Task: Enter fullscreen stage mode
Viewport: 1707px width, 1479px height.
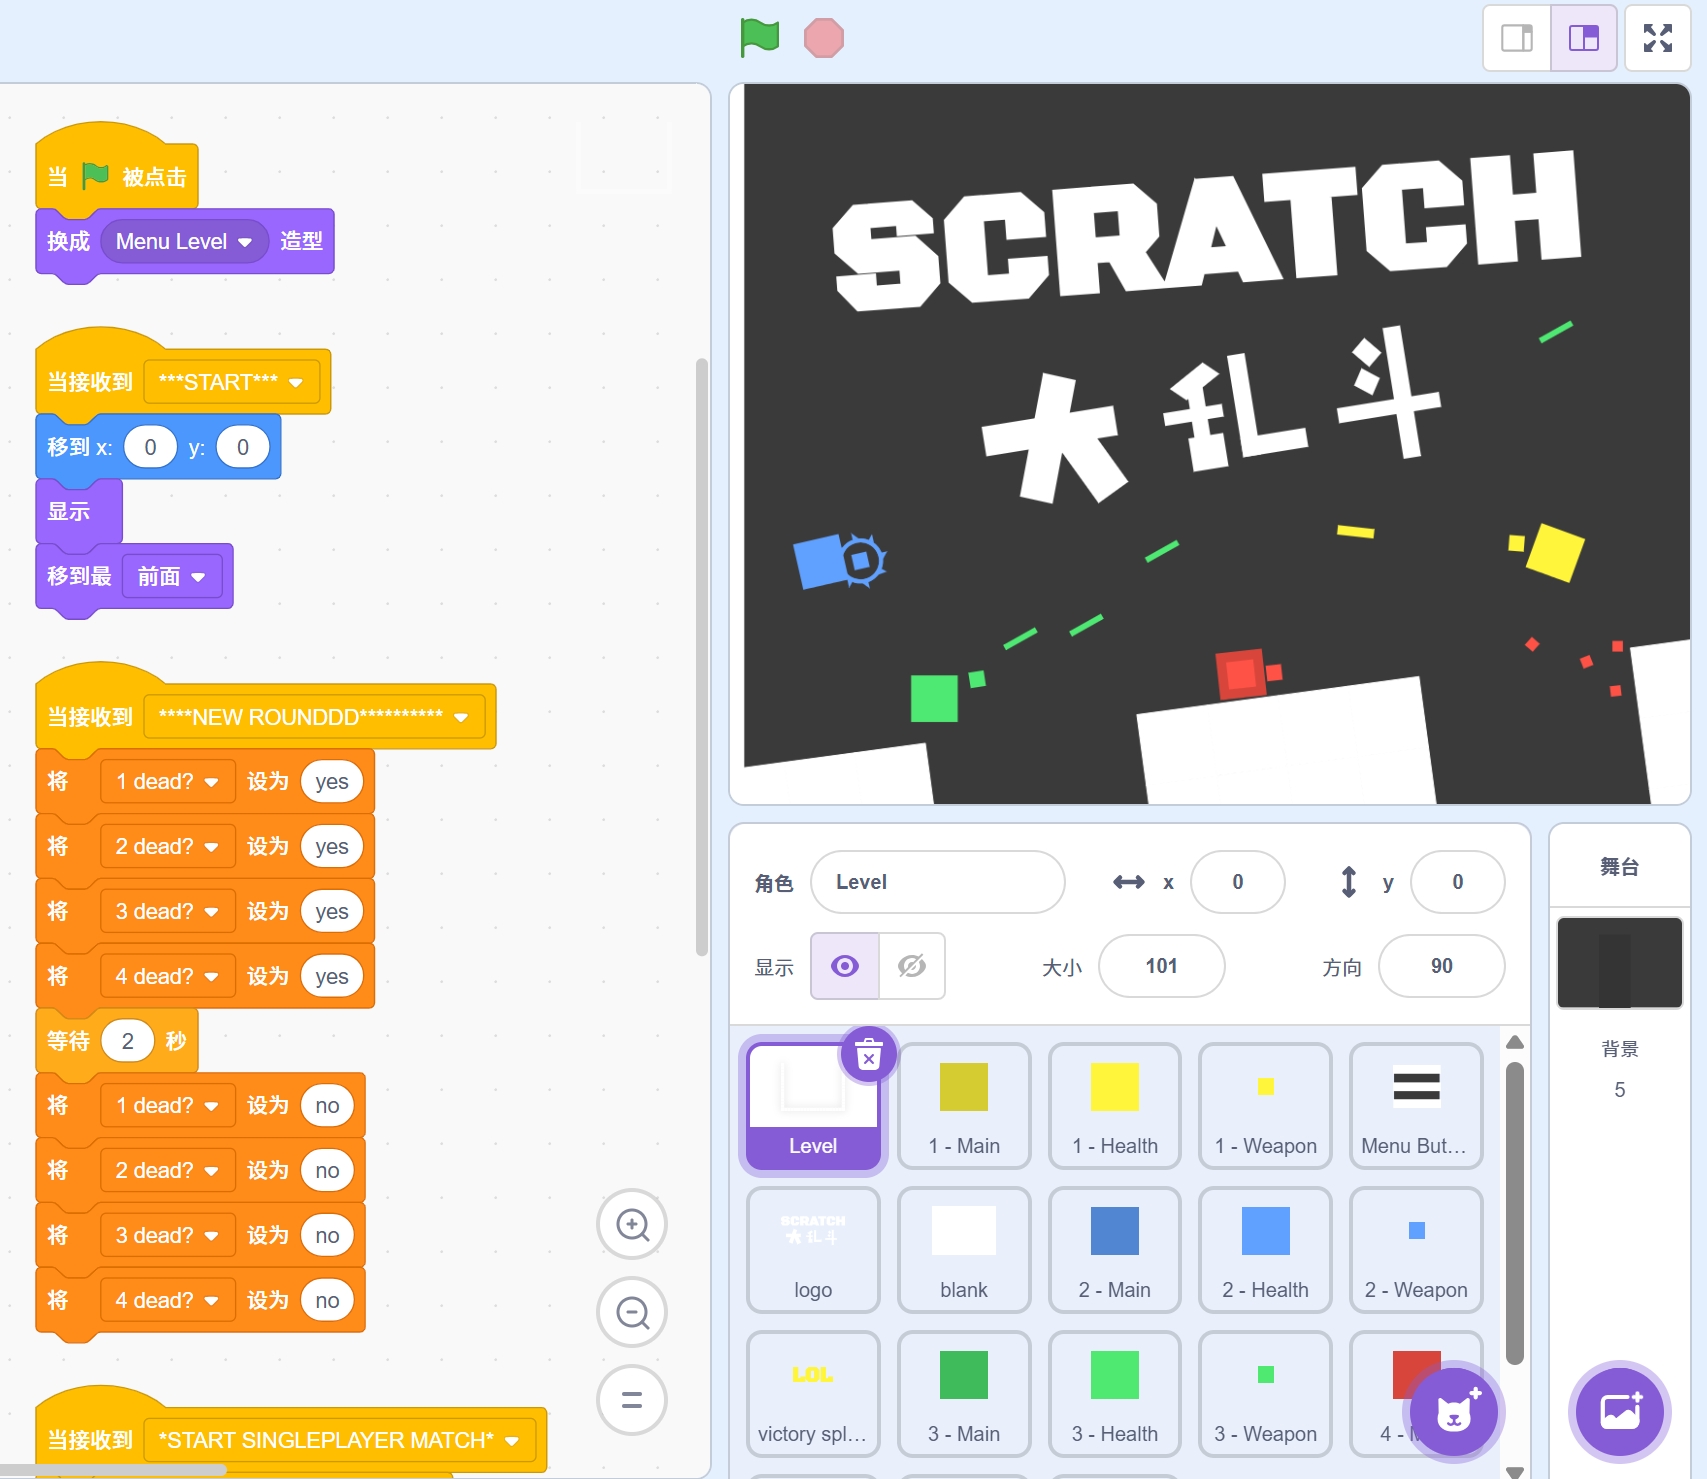Action: click(1657, 38)
